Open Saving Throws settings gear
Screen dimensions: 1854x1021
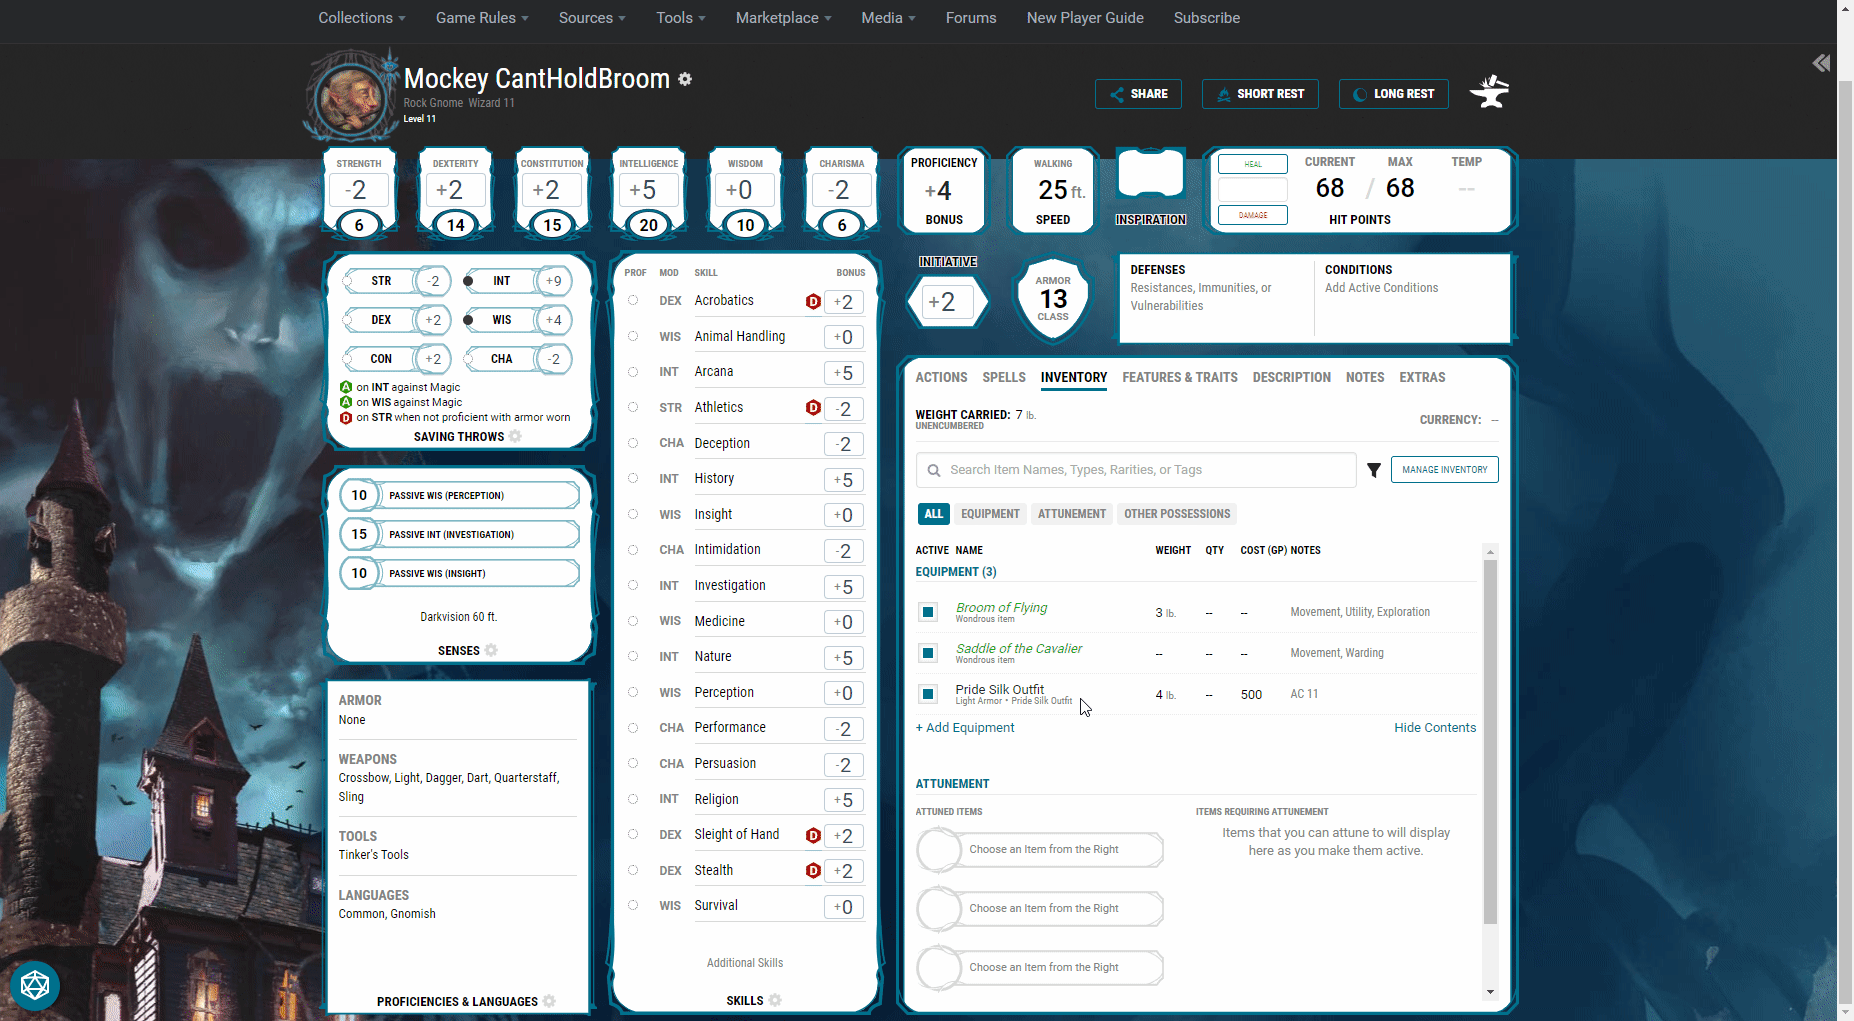coord(515,436)
